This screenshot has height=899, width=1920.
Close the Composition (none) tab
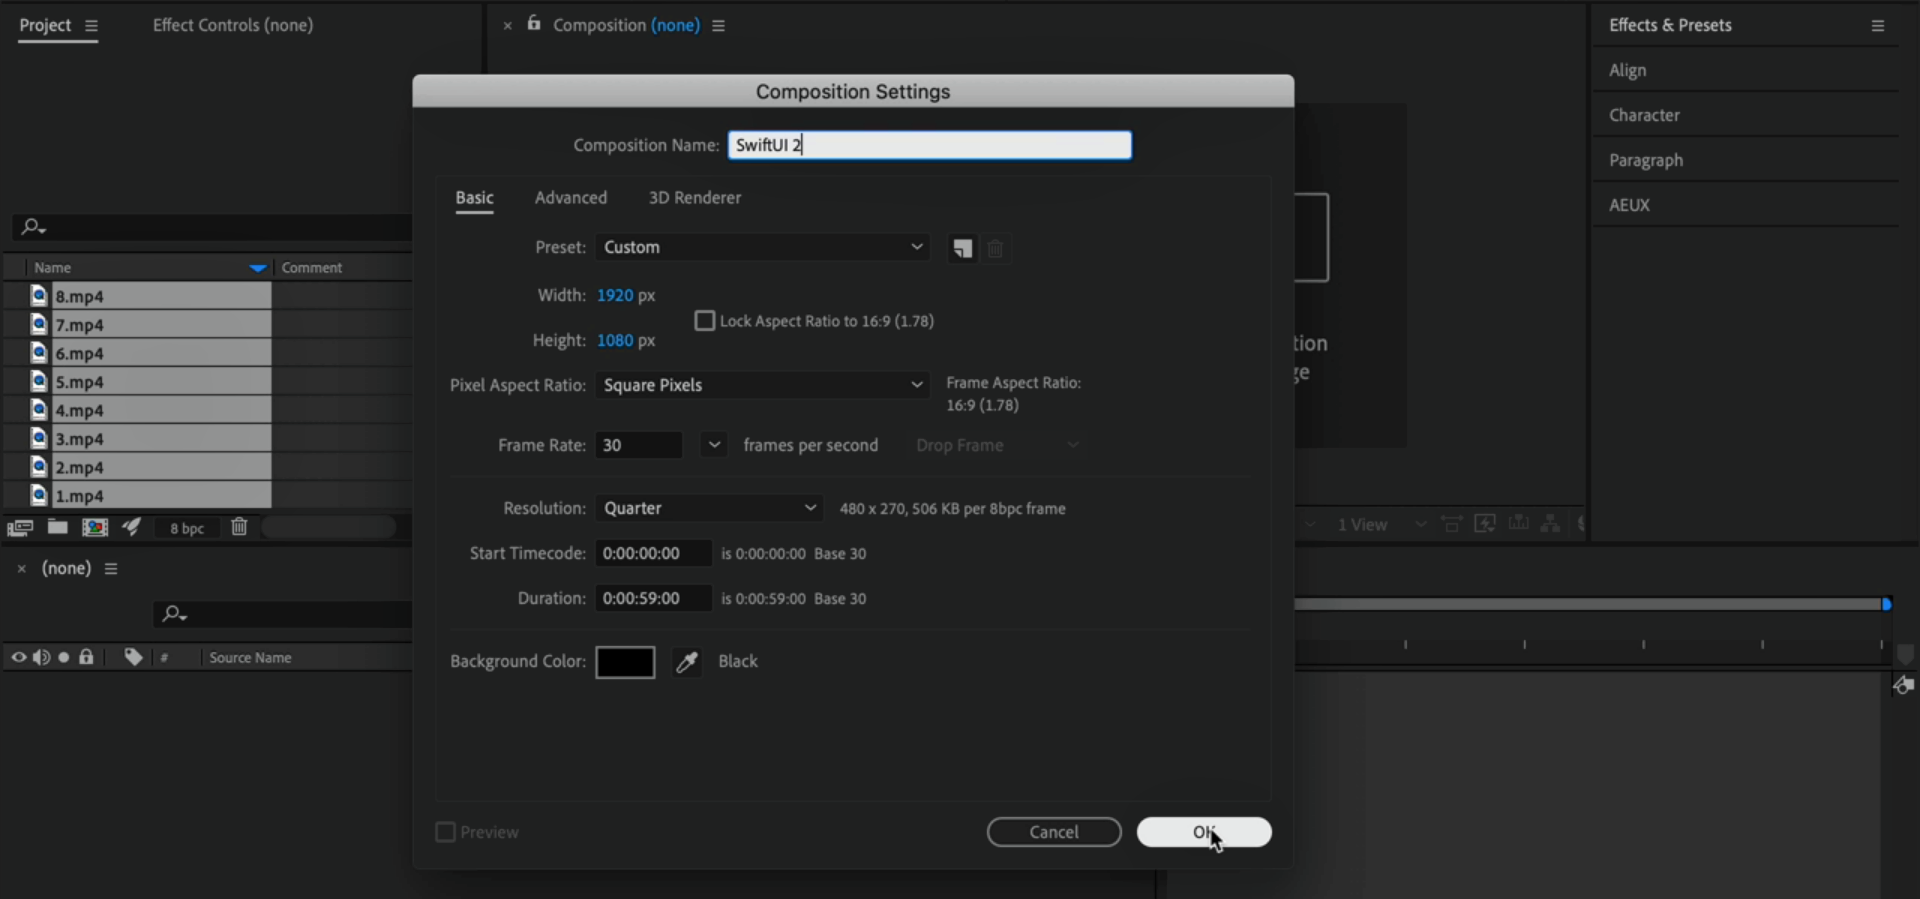point(508,26)
